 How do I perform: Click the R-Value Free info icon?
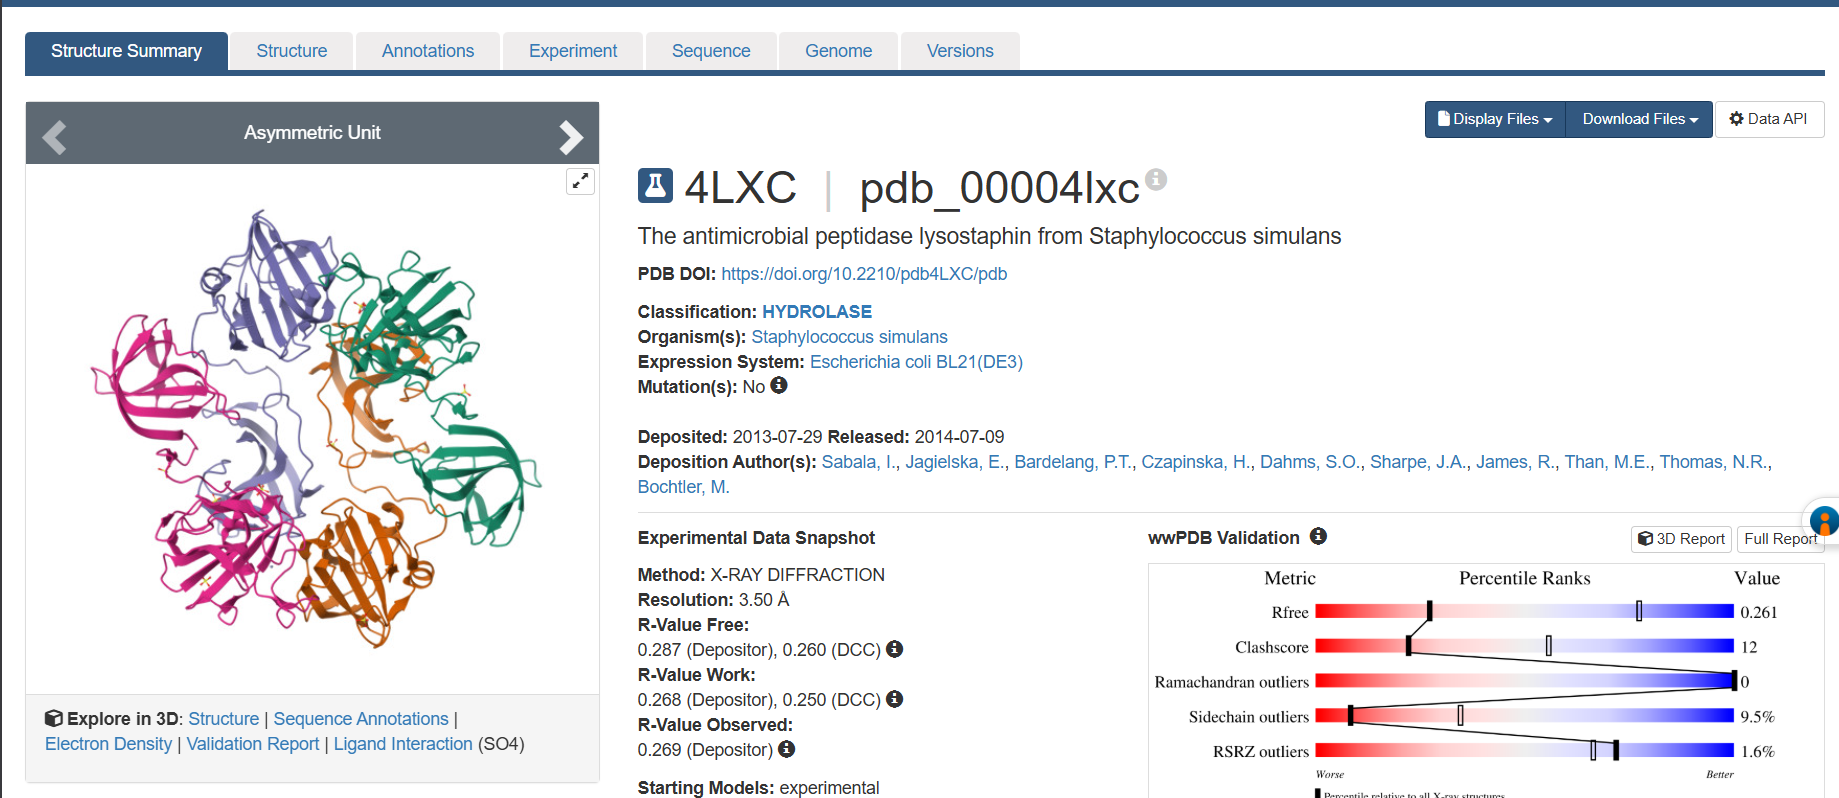(x=895, y=649)
